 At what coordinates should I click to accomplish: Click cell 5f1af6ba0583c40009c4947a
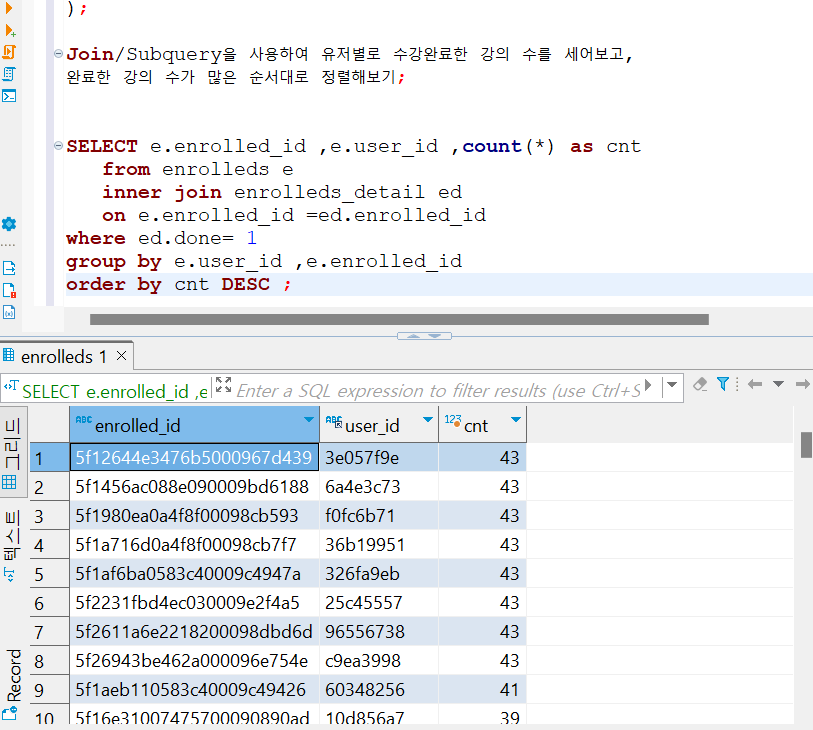(x=194, y=574)
